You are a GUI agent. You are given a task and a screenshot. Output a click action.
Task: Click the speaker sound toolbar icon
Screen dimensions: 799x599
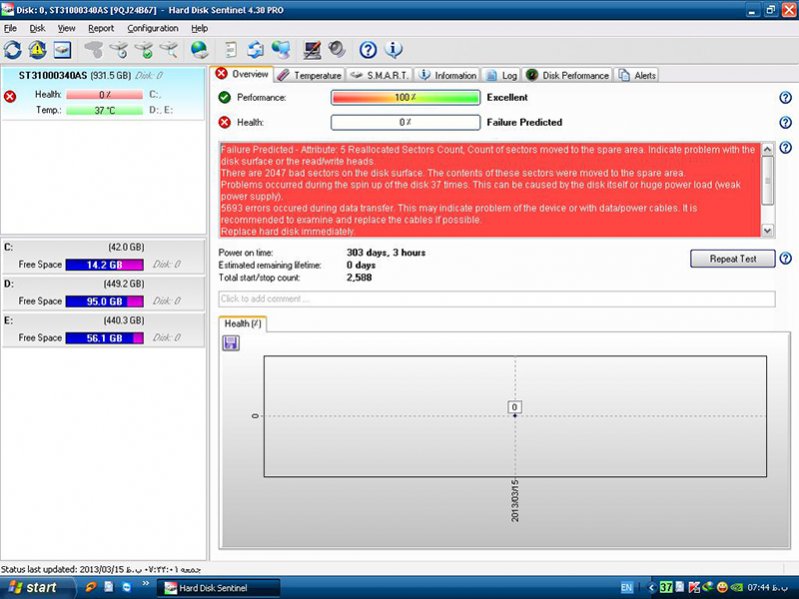337,50
